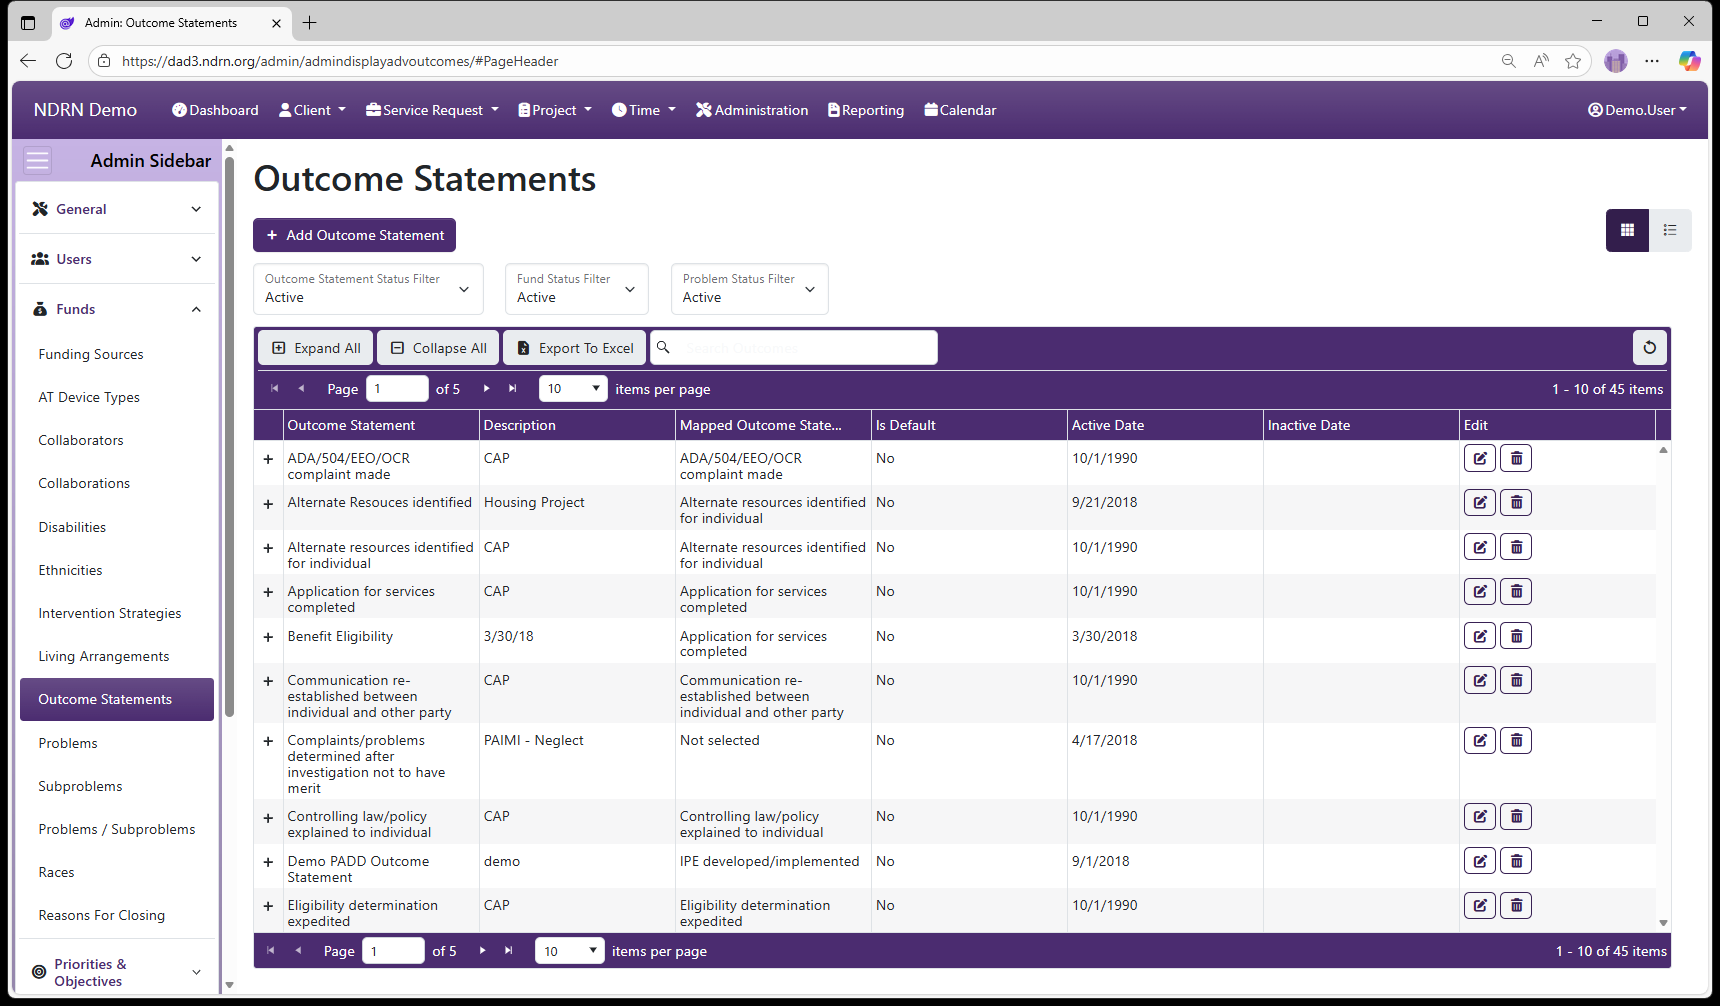Jump to last page in top pager

coord(513,389)
